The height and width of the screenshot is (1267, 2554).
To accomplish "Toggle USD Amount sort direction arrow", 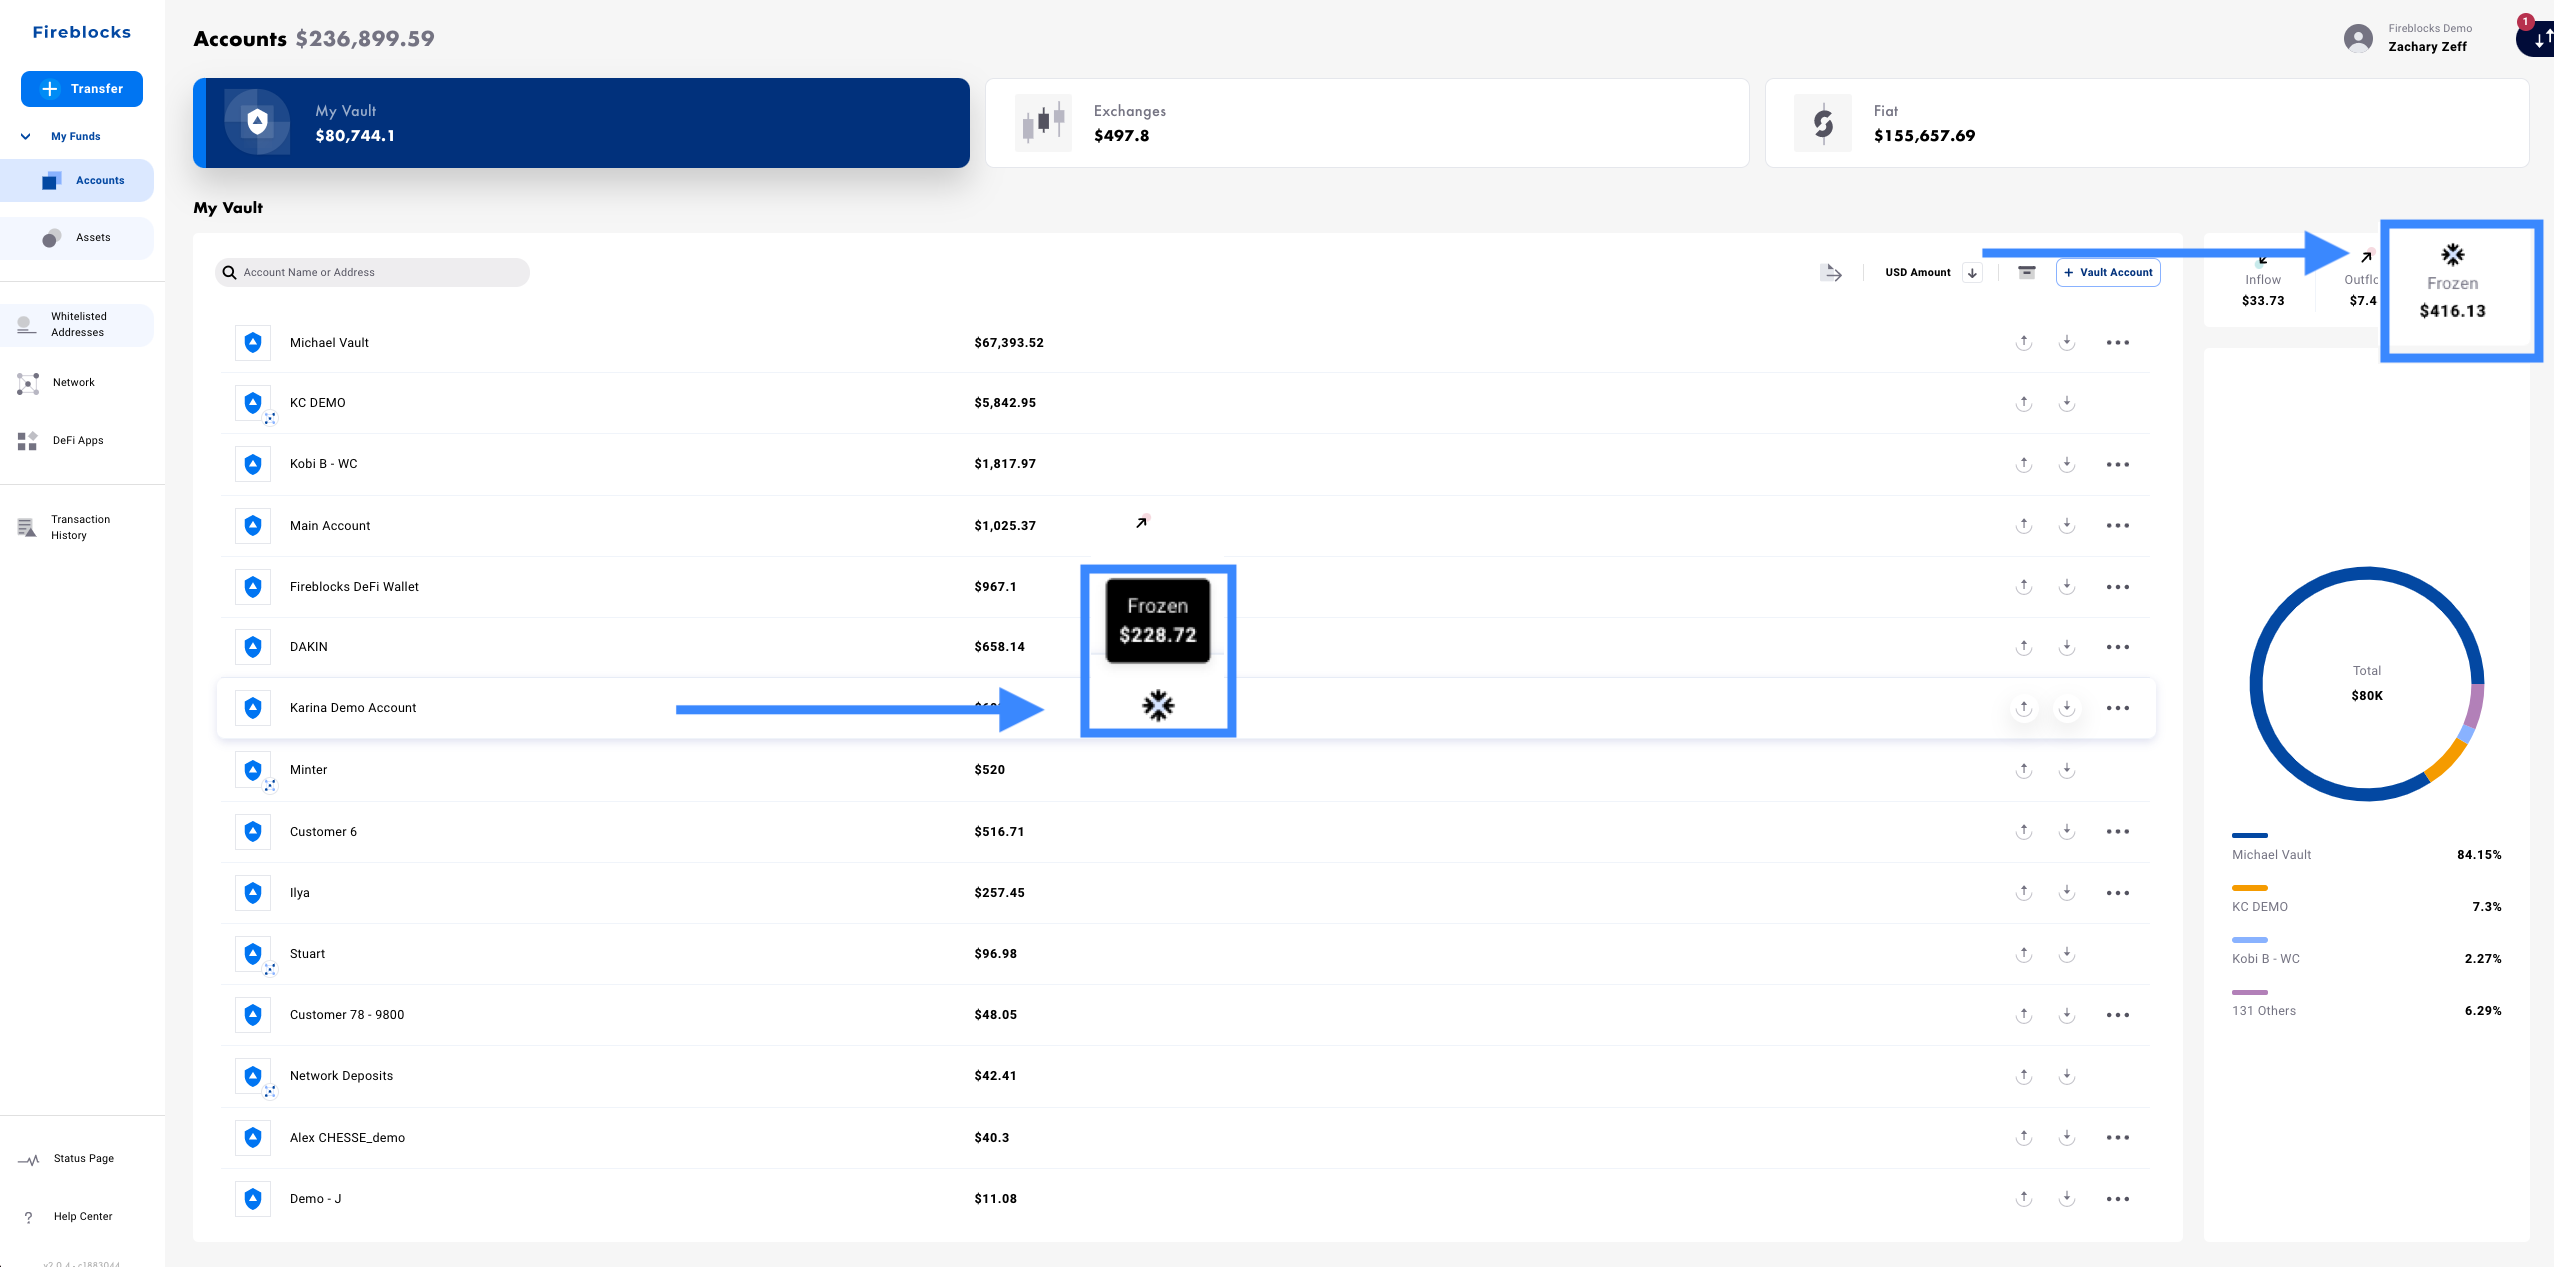I will tap(1972, 273).
